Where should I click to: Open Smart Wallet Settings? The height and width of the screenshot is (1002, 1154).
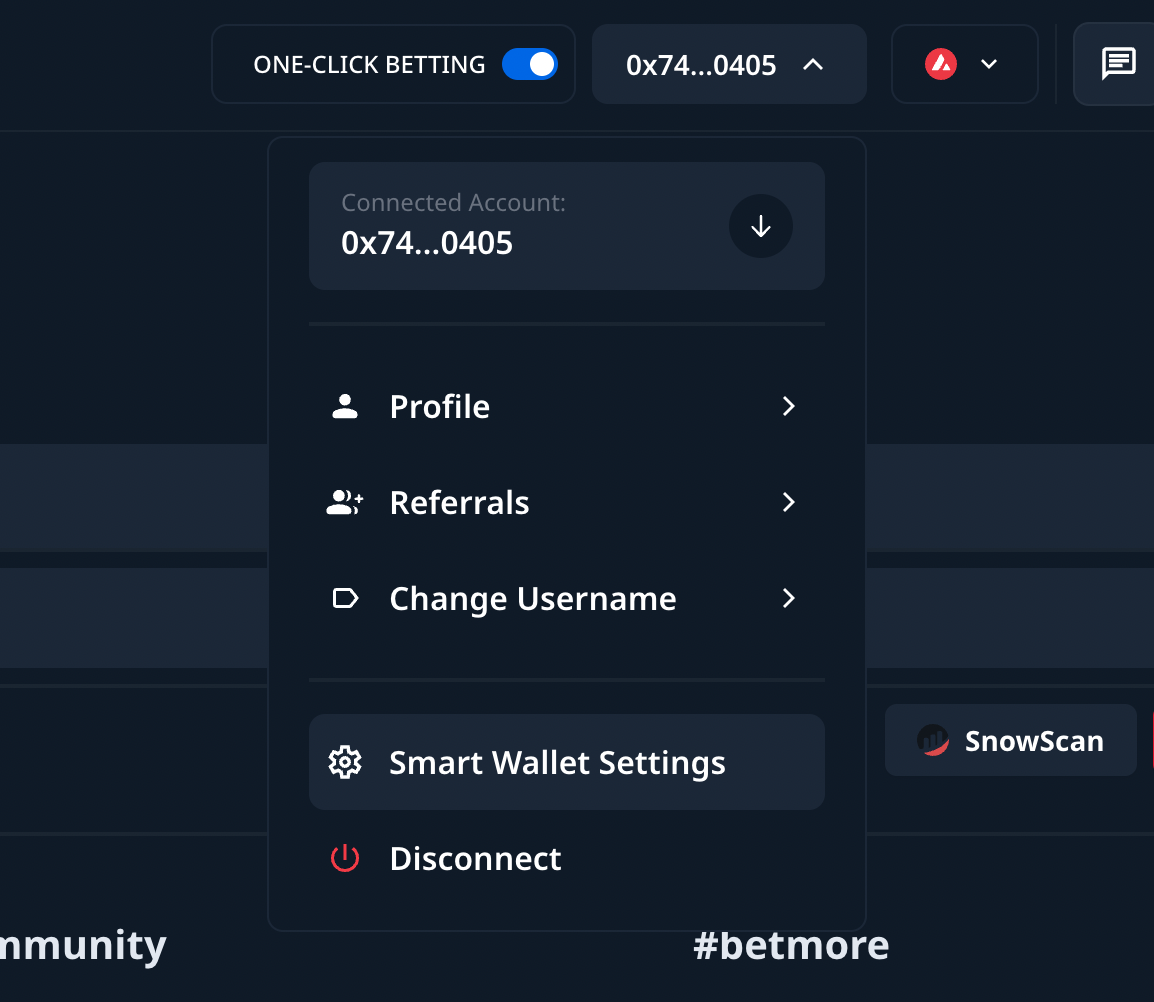(557, 763)
